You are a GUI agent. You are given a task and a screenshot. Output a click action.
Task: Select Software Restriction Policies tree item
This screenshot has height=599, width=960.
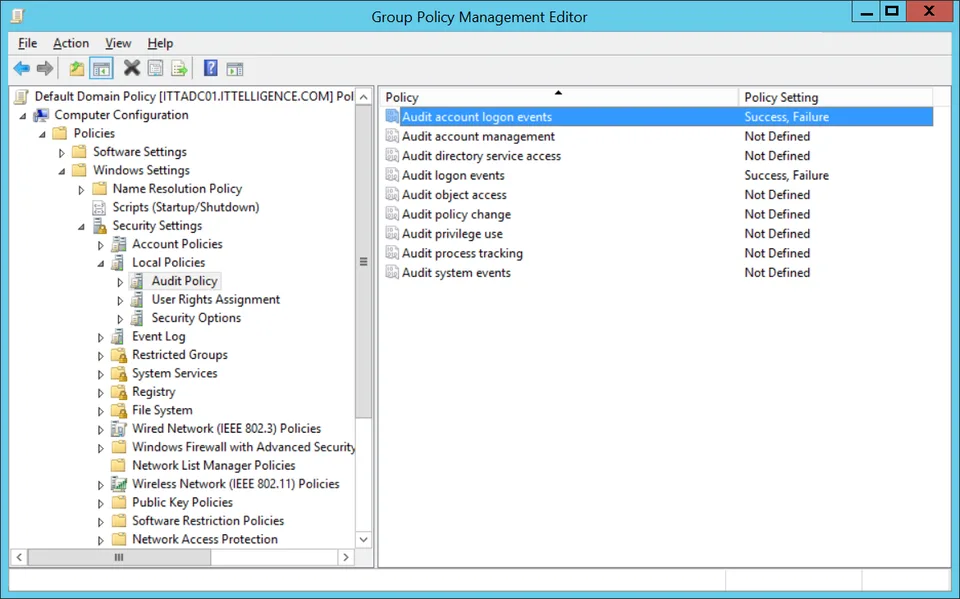coord(208,521)
